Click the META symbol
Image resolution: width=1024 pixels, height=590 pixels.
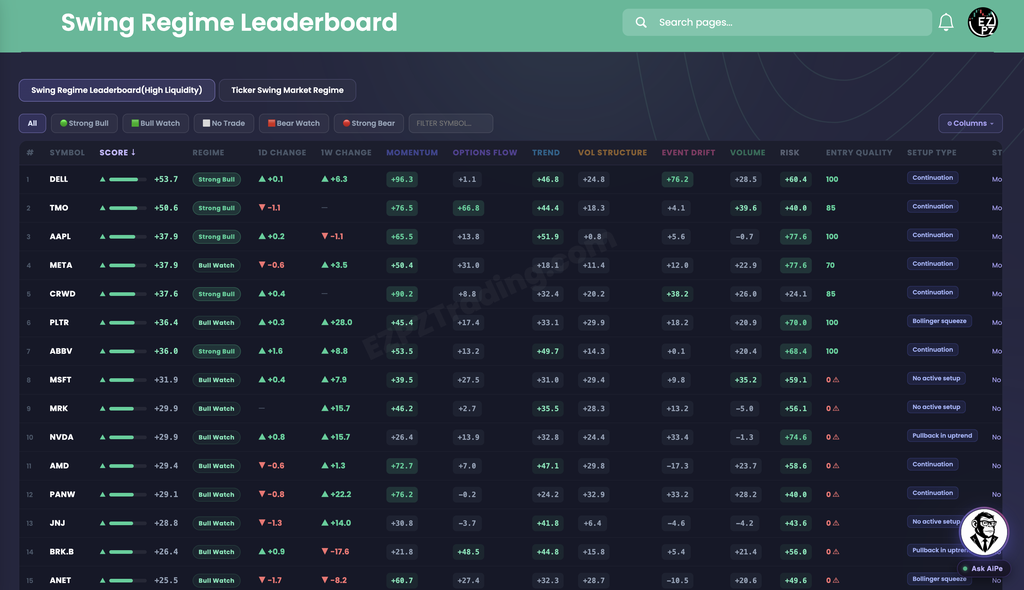[61, 265]
